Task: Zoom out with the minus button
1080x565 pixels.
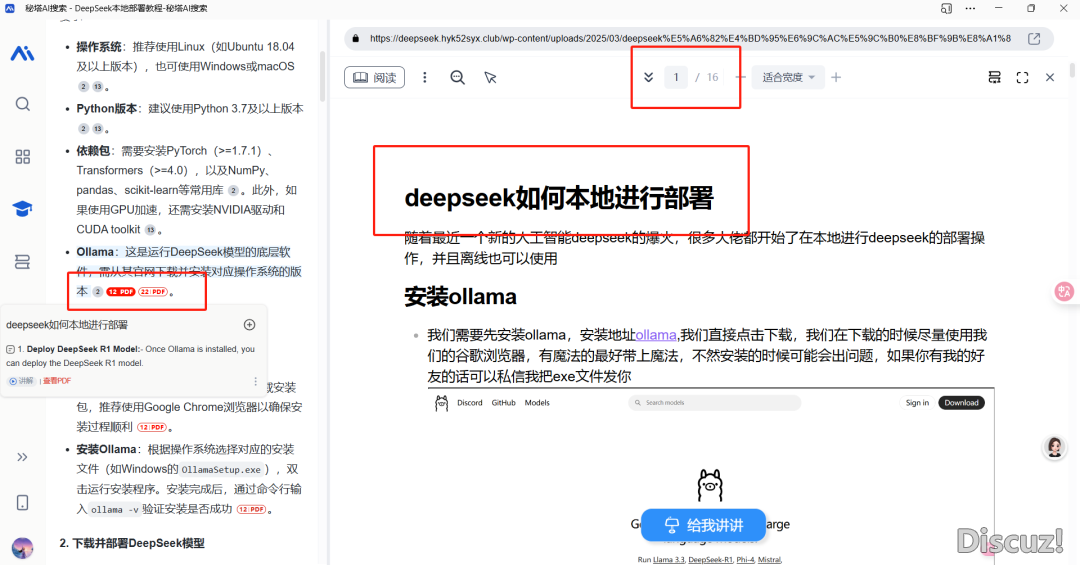Action: (740, 77)
